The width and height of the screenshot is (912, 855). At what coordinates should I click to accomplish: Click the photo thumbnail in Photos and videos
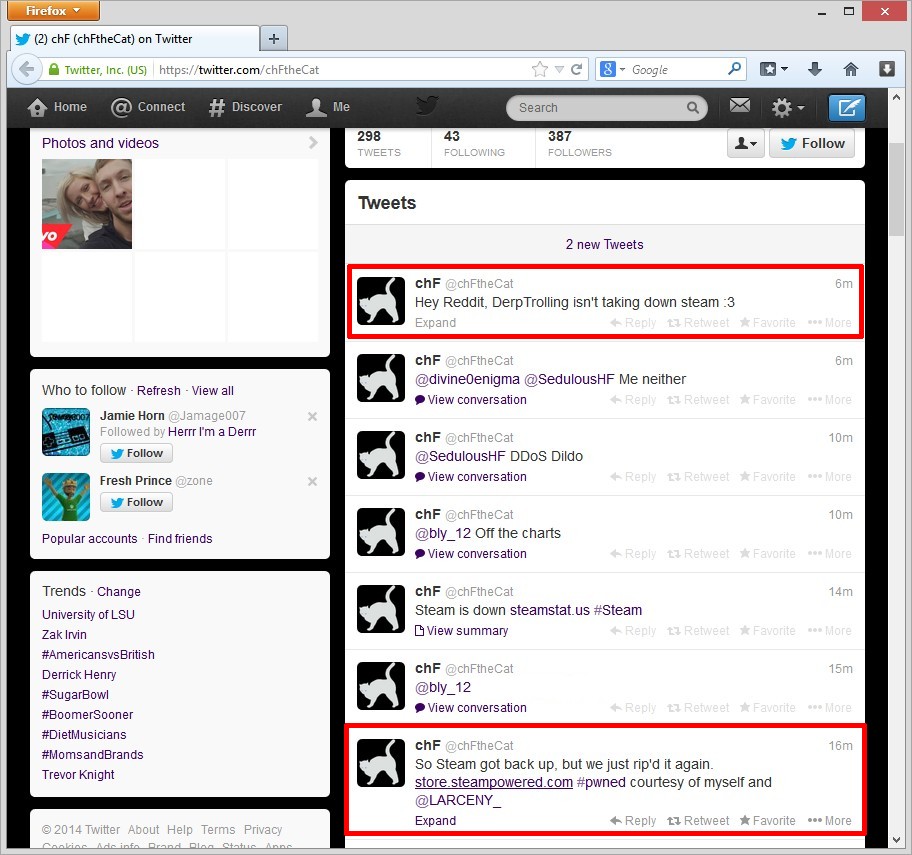tap(87, 204)
